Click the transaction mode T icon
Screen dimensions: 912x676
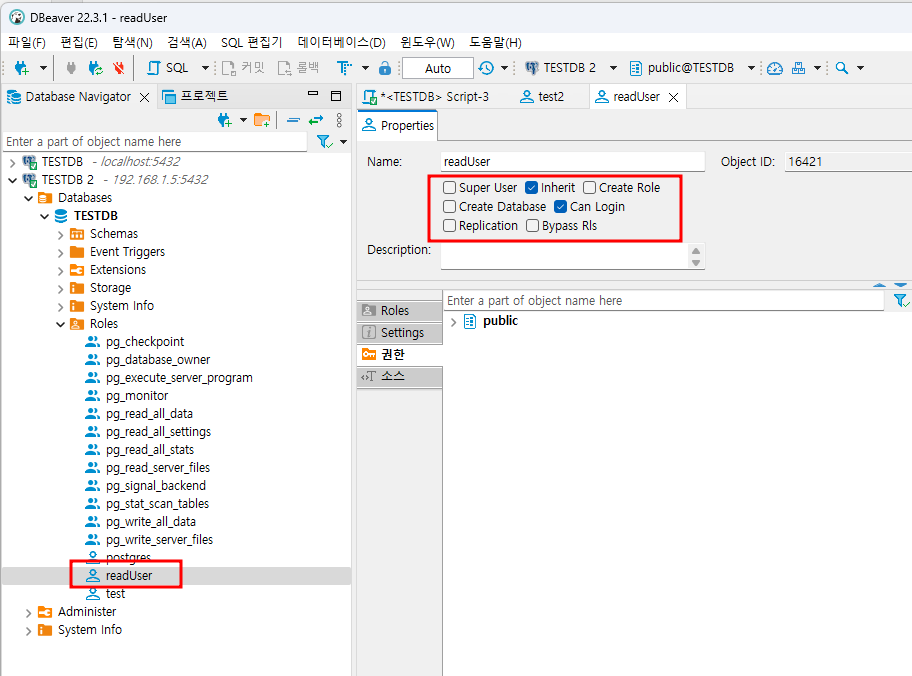point(344,68)
